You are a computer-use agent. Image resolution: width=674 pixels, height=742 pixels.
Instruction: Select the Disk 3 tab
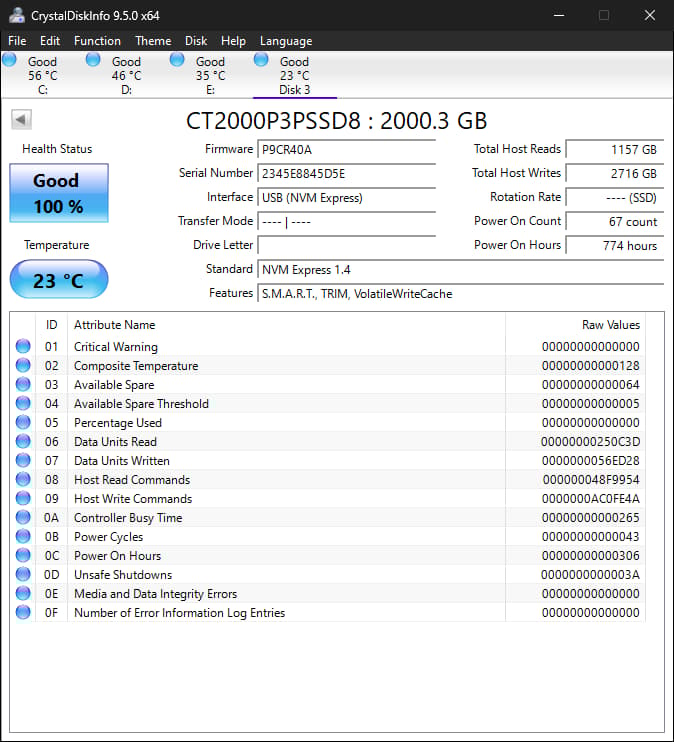(294, 75)
